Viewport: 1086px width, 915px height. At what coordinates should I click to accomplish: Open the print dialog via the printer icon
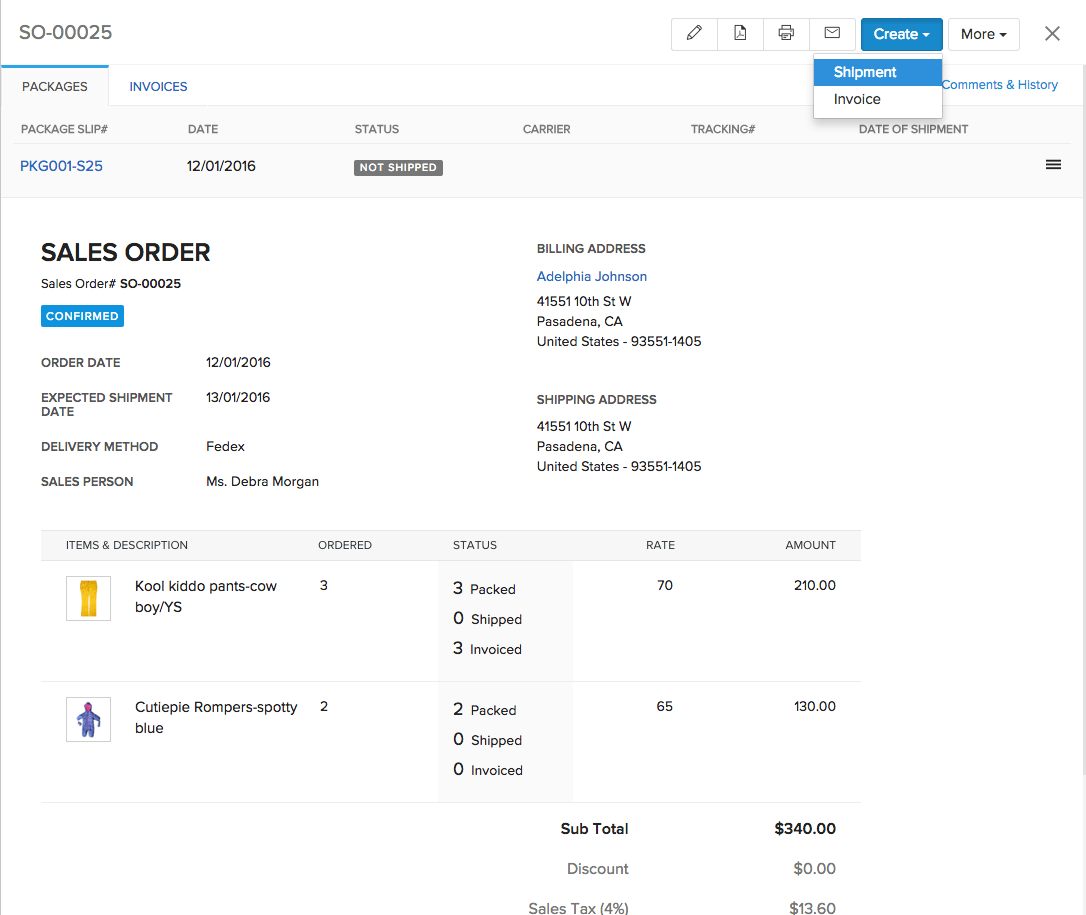(x=786, y=33)
